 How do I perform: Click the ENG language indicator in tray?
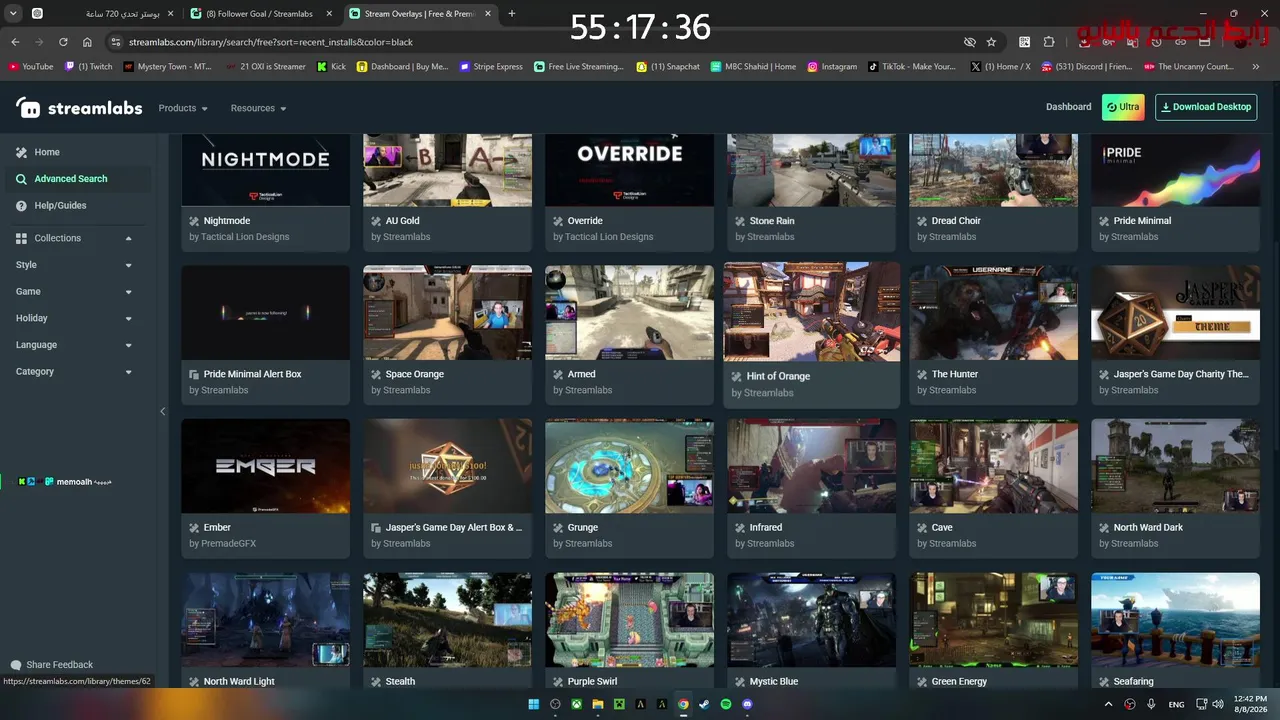pyautogui.click(x=1177, y=704)
